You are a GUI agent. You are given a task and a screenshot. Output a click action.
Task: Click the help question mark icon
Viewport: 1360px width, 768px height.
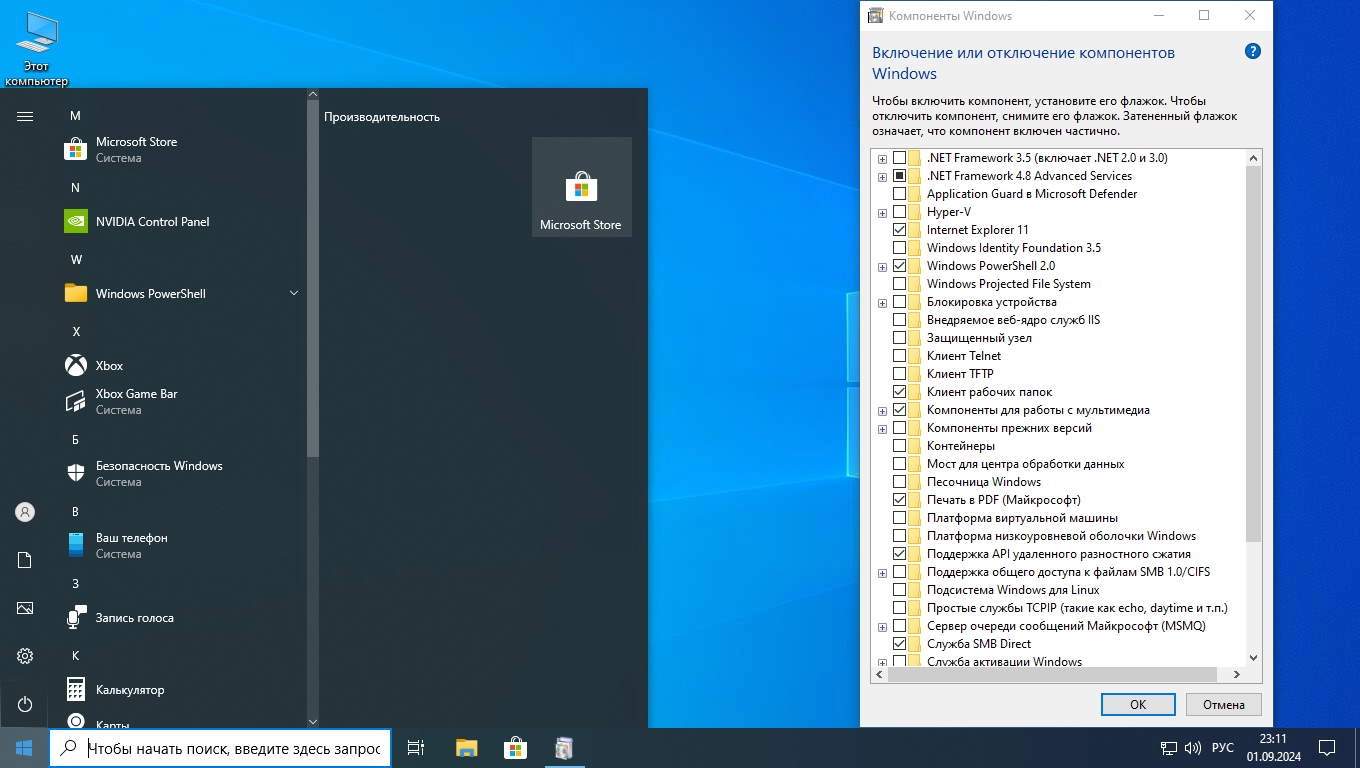coord(1252,52)
